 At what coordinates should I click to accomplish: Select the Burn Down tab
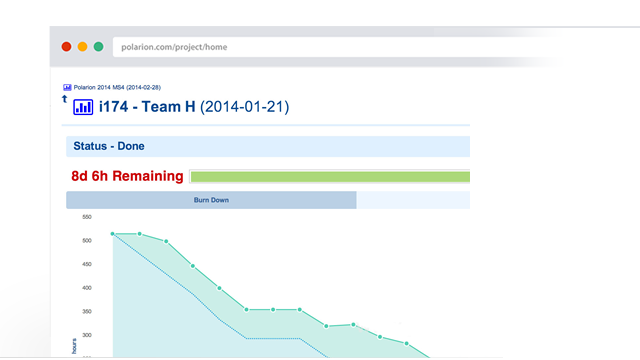(x=211, y=200)
